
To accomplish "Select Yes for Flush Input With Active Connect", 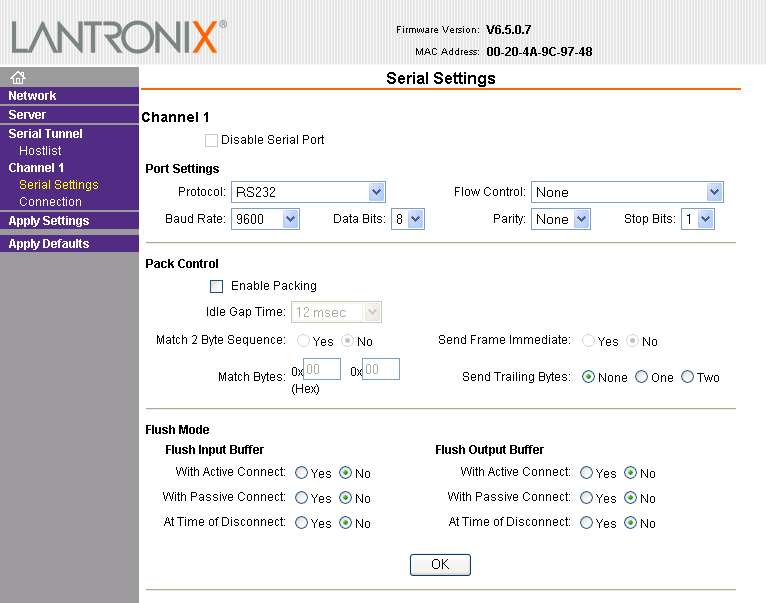I will [x=302, y=473].
